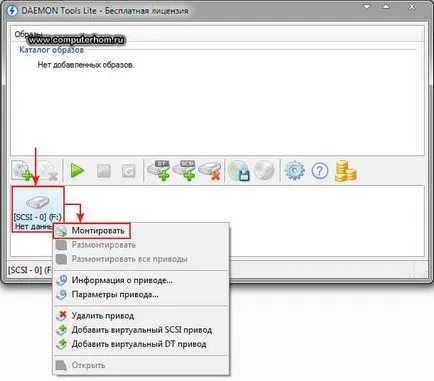Click the Create disc image icon
The image size is (434, 381).
(x=239, y=171)
